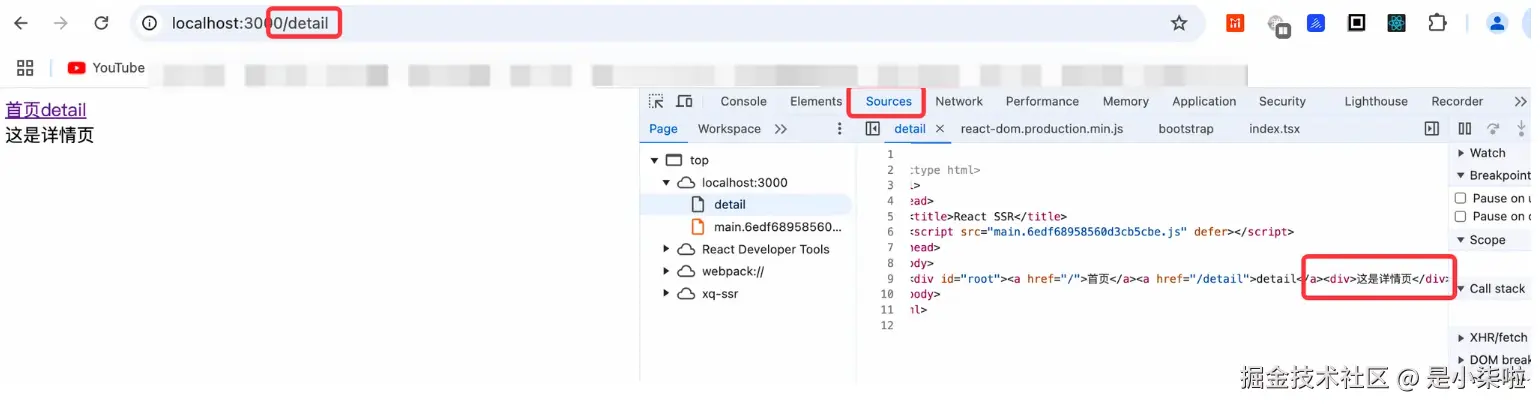Viewport: 1540px width, 406px height.
Task: Open the orange M extension
Action: (1235, 23)
